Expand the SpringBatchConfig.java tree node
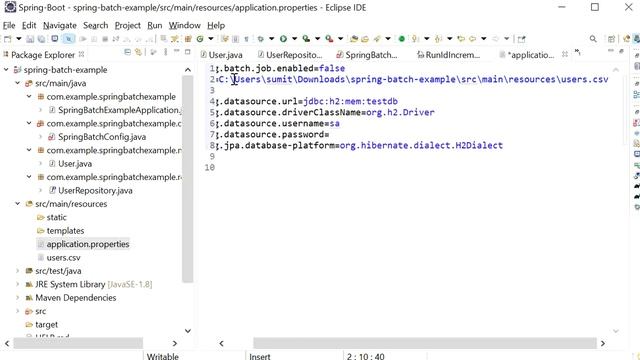Image resolution: width=640 pixels, height=360 pixels. pyautogui.click(x=40, y=137)
